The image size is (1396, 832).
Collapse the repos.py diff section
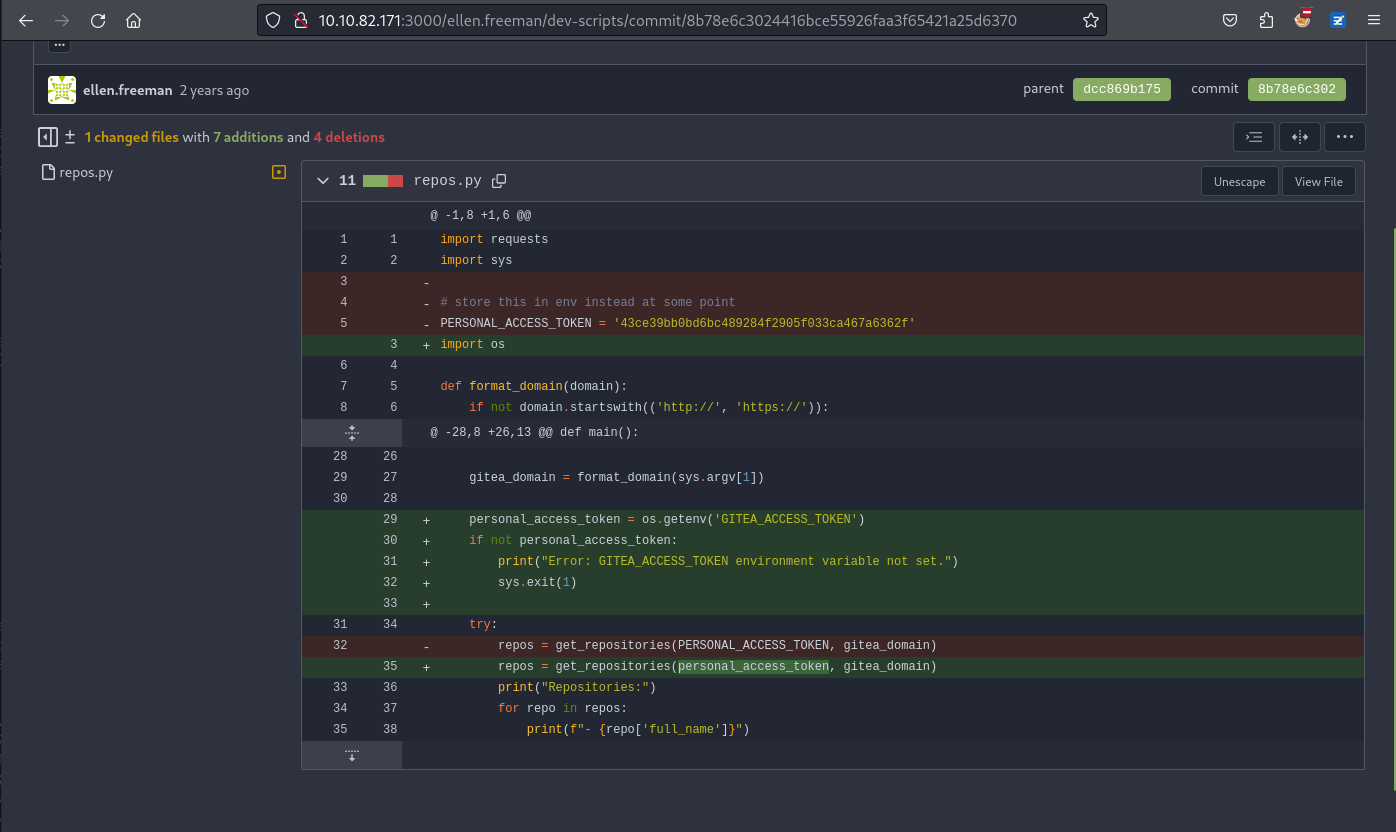tap(322, 181)
